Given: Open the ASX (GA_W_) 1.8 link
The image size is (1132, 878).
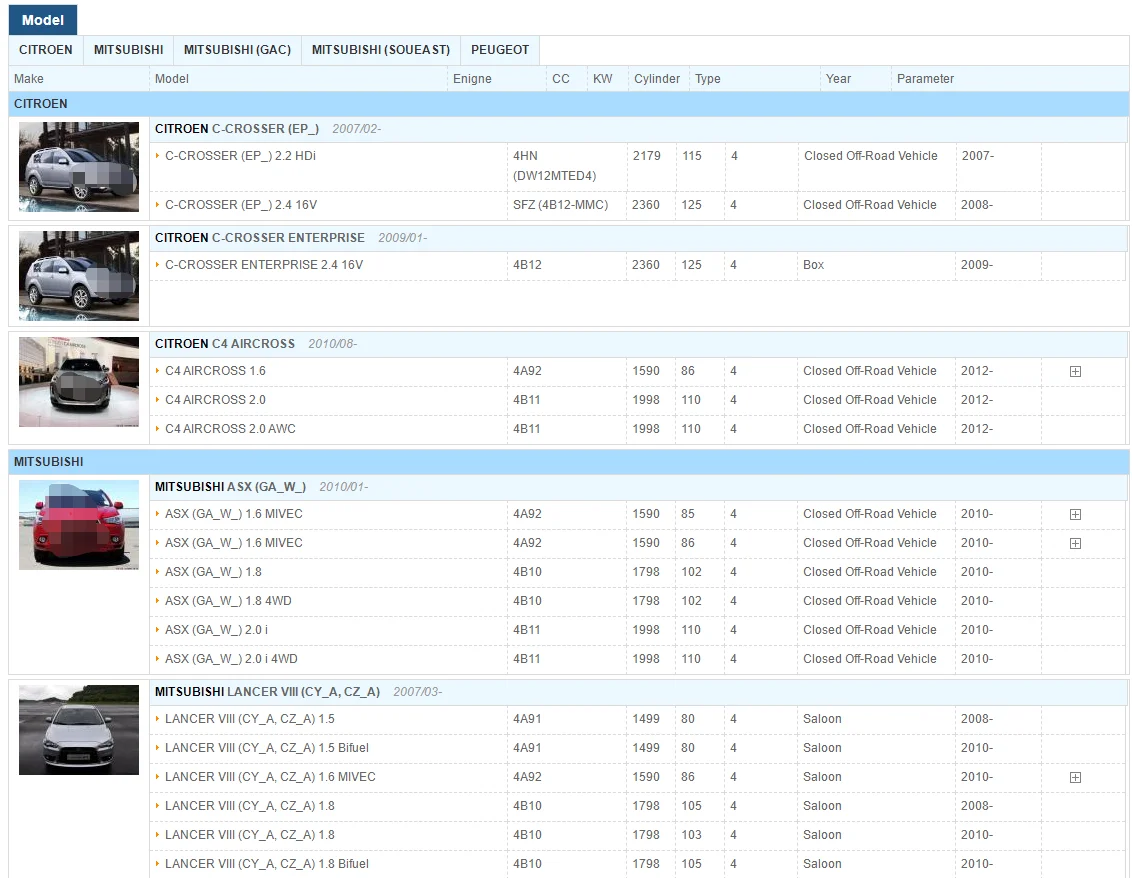Looking at the screenshot, I should pyautogui.click(x=213, y=572).
